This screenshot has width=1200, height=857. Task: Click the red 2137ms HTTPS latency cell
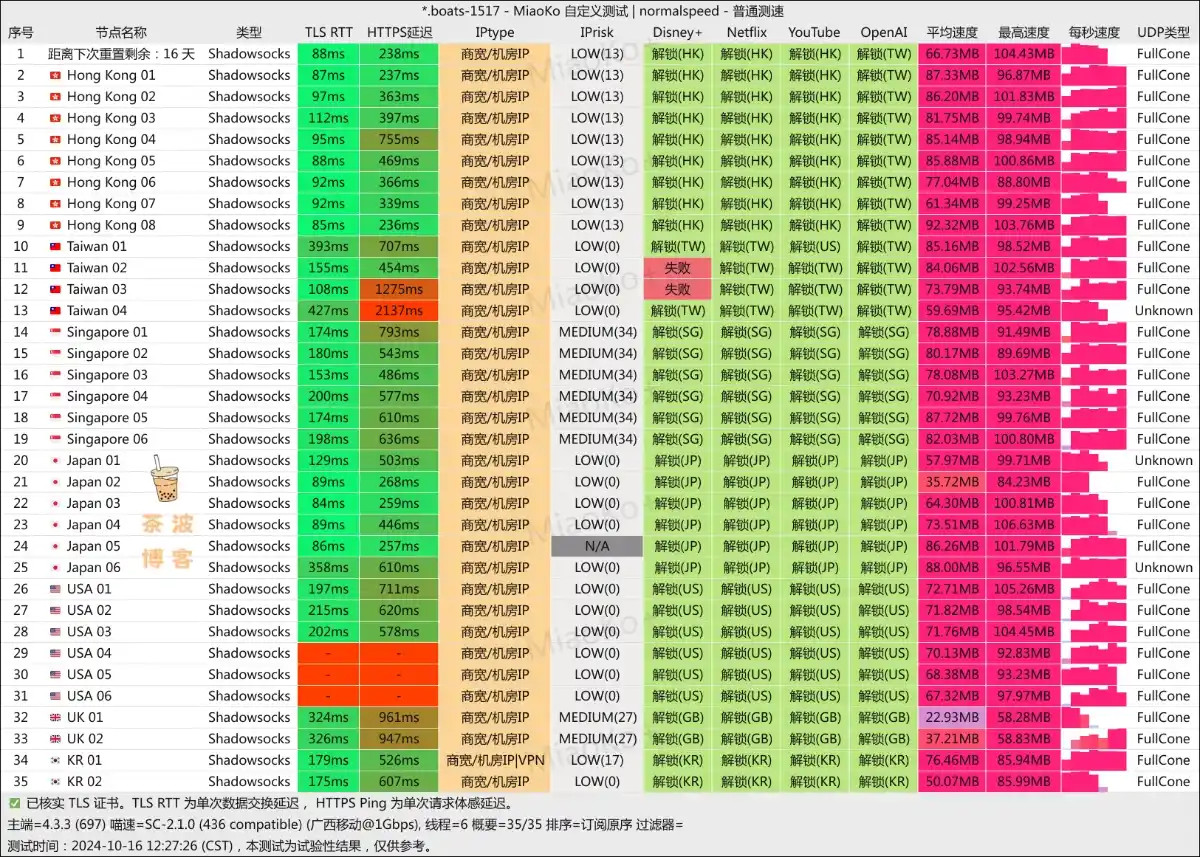pyautogui.click(x=399, y=311)
